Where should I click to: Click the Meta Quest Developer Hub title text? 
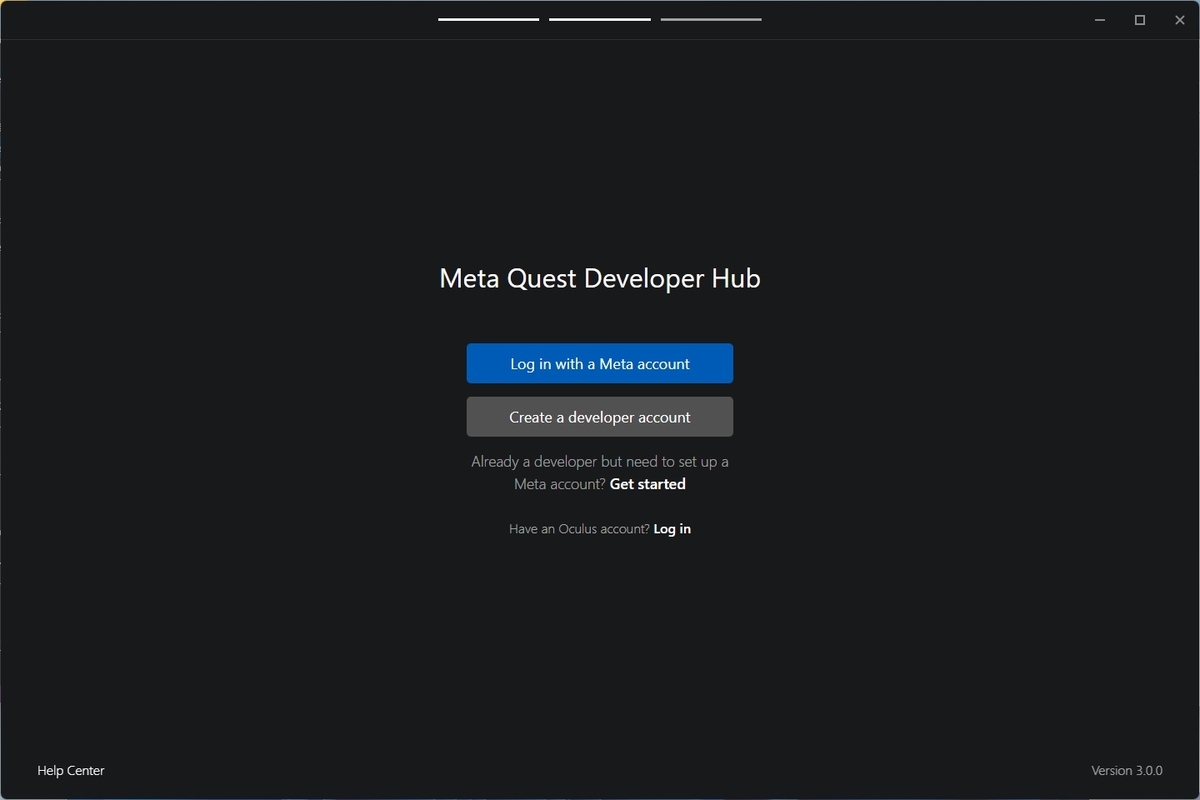[x=599, y=279]
